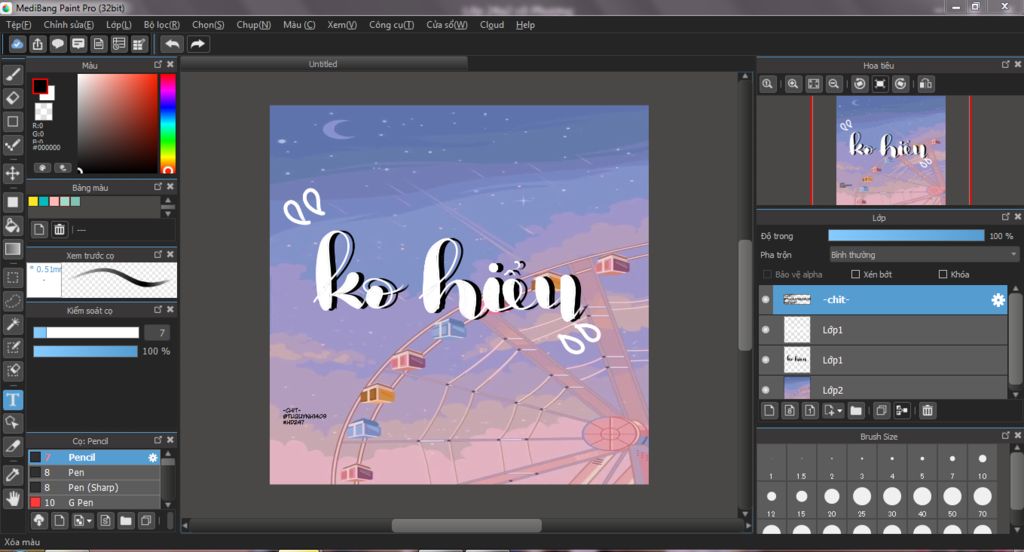Delete the palette color with trash icon
Viewport: 1024px width, 552px height.
tap(59, 229)
